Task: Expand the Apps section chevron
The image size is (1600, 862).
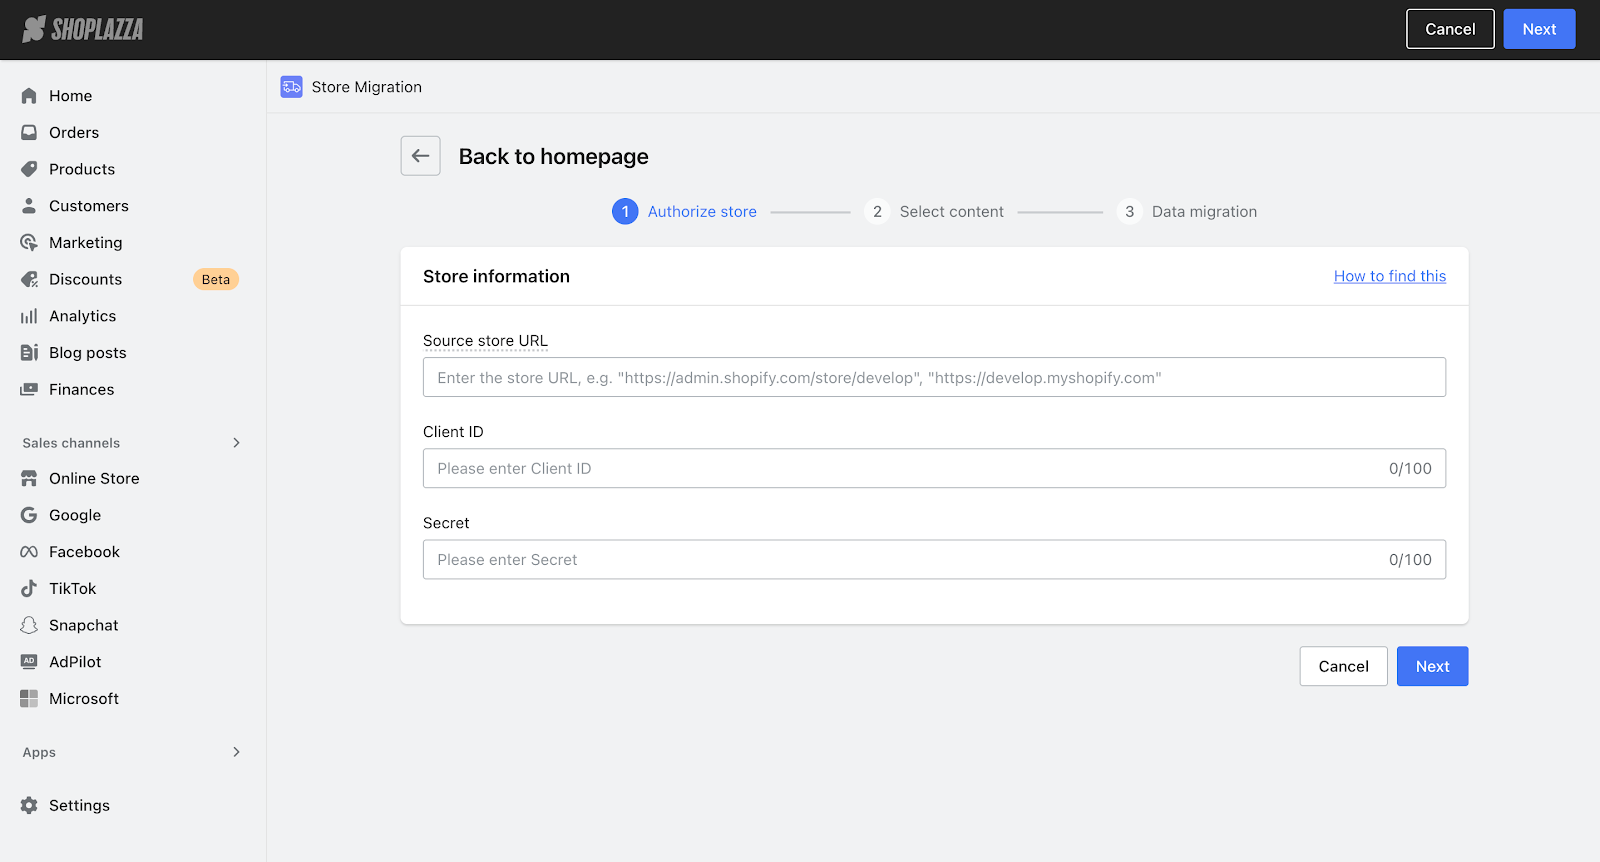Action: (236, 752)
